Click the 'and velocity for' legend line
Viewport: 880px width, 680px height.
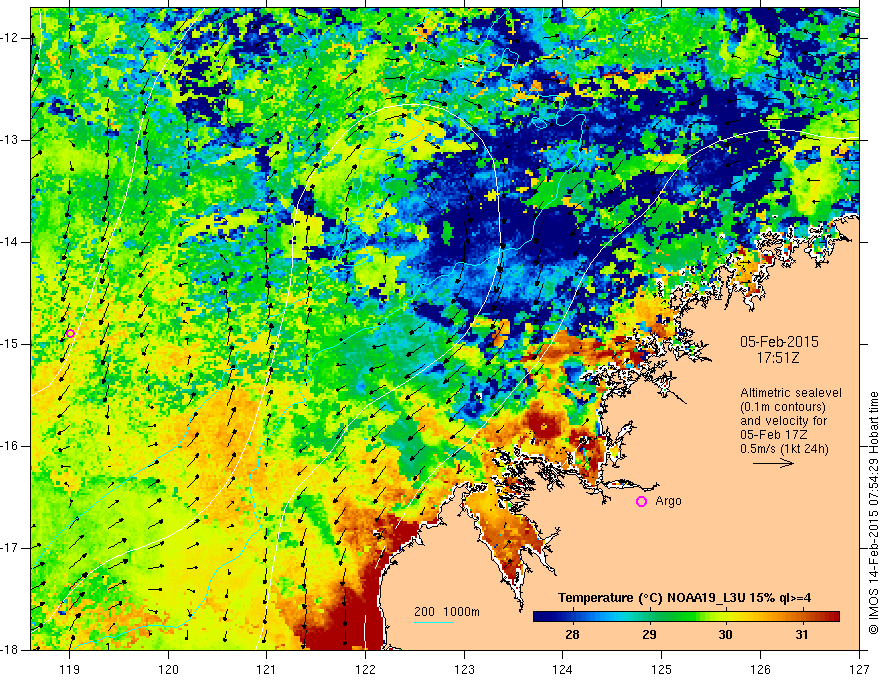(x=783, y=421)
